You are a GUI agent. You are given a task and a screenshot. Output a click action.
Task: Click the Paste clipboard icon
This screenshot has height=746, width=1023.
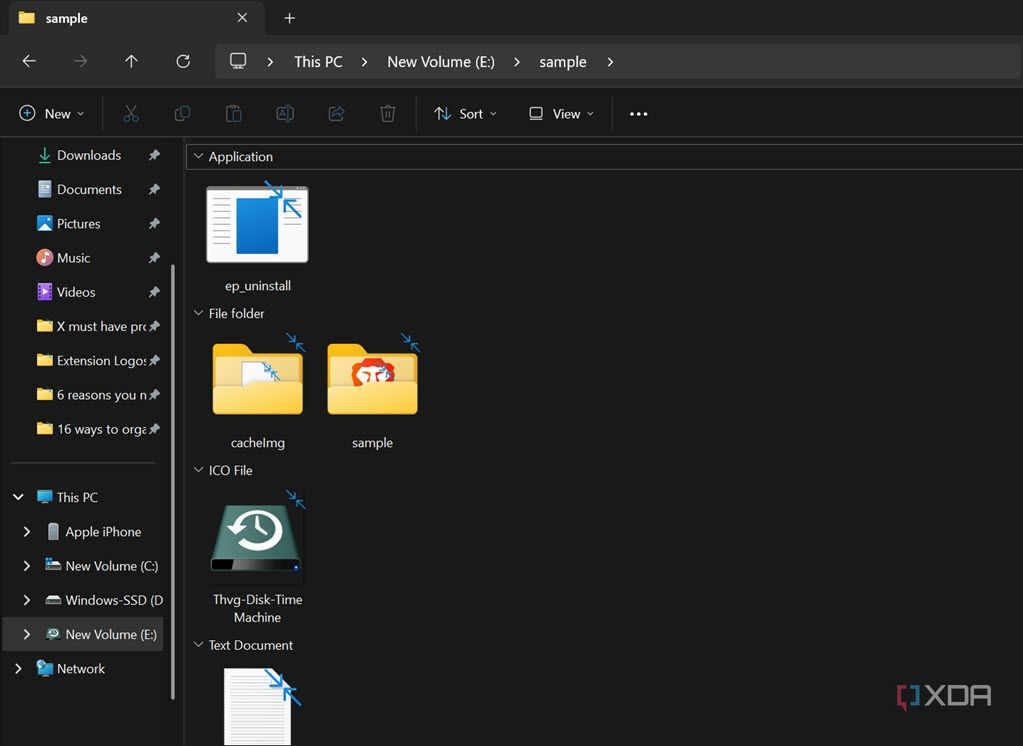(x=234, y=114)
